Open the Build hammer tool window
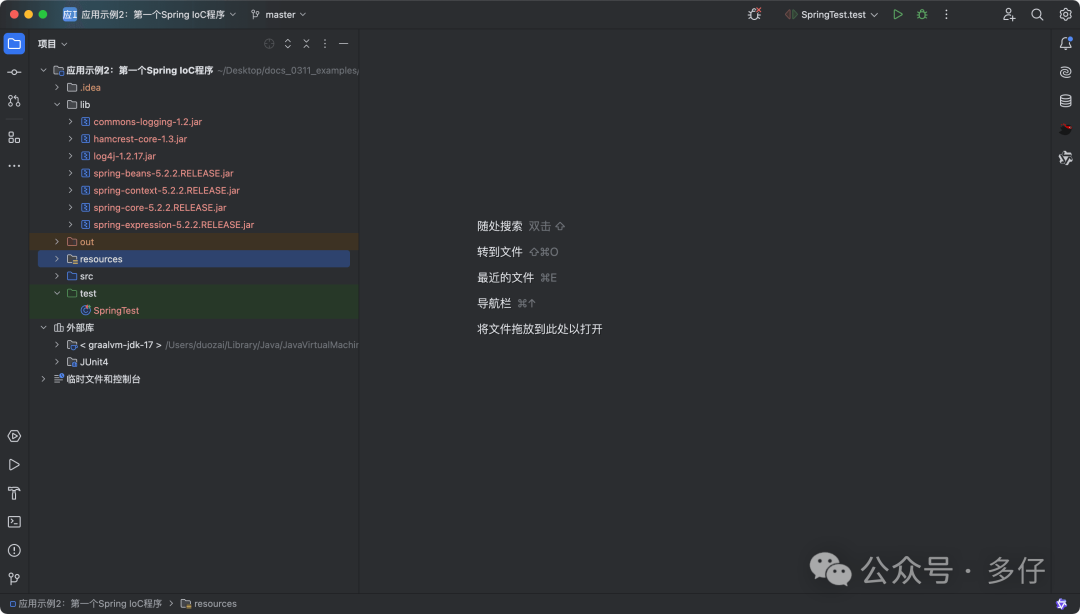The height and width of the screenshot is (614, 1080). 14,493
